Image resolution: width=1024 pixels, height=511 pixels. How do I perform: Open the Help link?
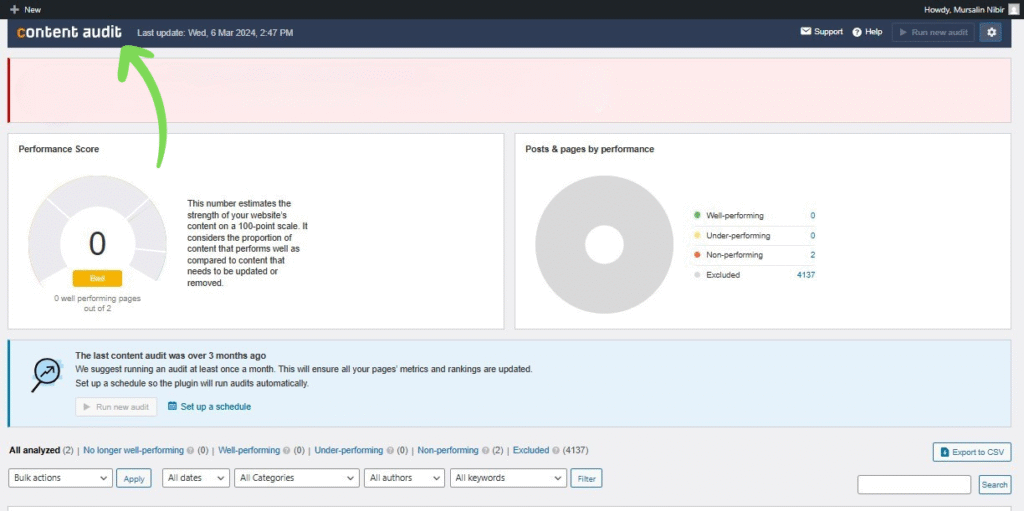click(x=874, y=31)
